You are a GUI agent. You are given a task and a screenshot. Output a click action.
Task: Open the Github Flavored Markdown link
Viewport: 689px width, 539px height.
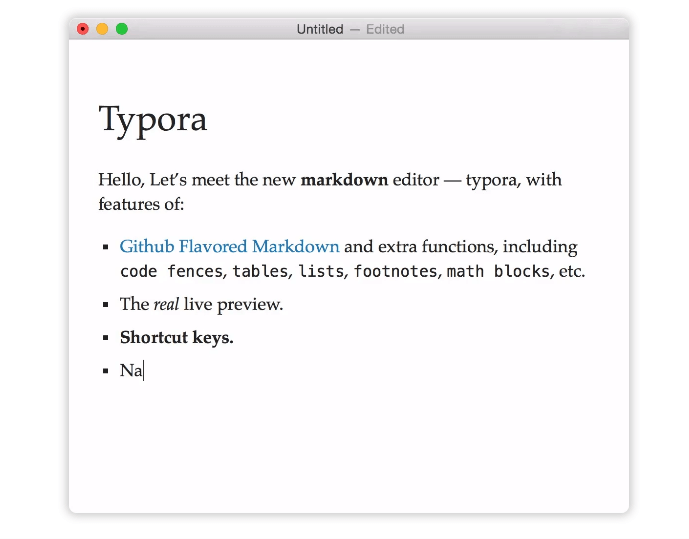(229, 246)
